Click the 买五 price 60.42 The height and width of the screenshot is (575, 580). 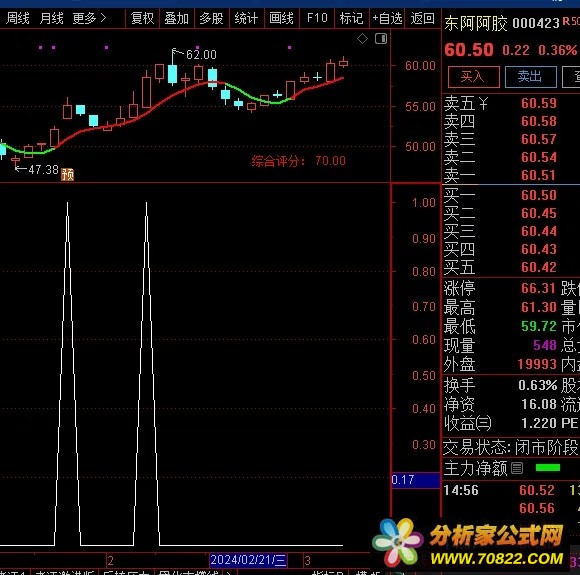point(539,267)
